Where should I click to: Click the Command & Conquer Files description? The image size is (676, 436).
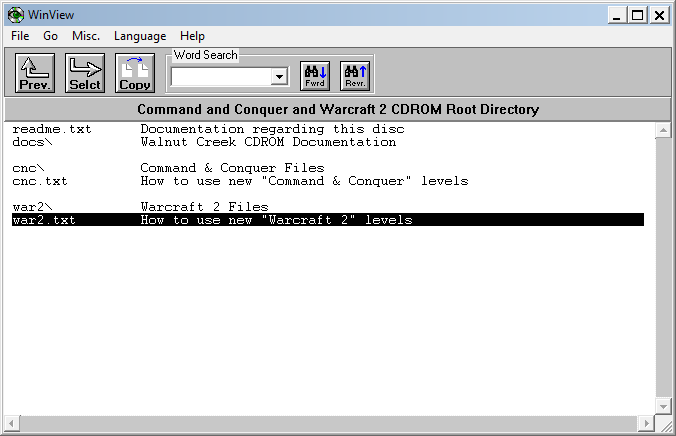click(232, 168)
